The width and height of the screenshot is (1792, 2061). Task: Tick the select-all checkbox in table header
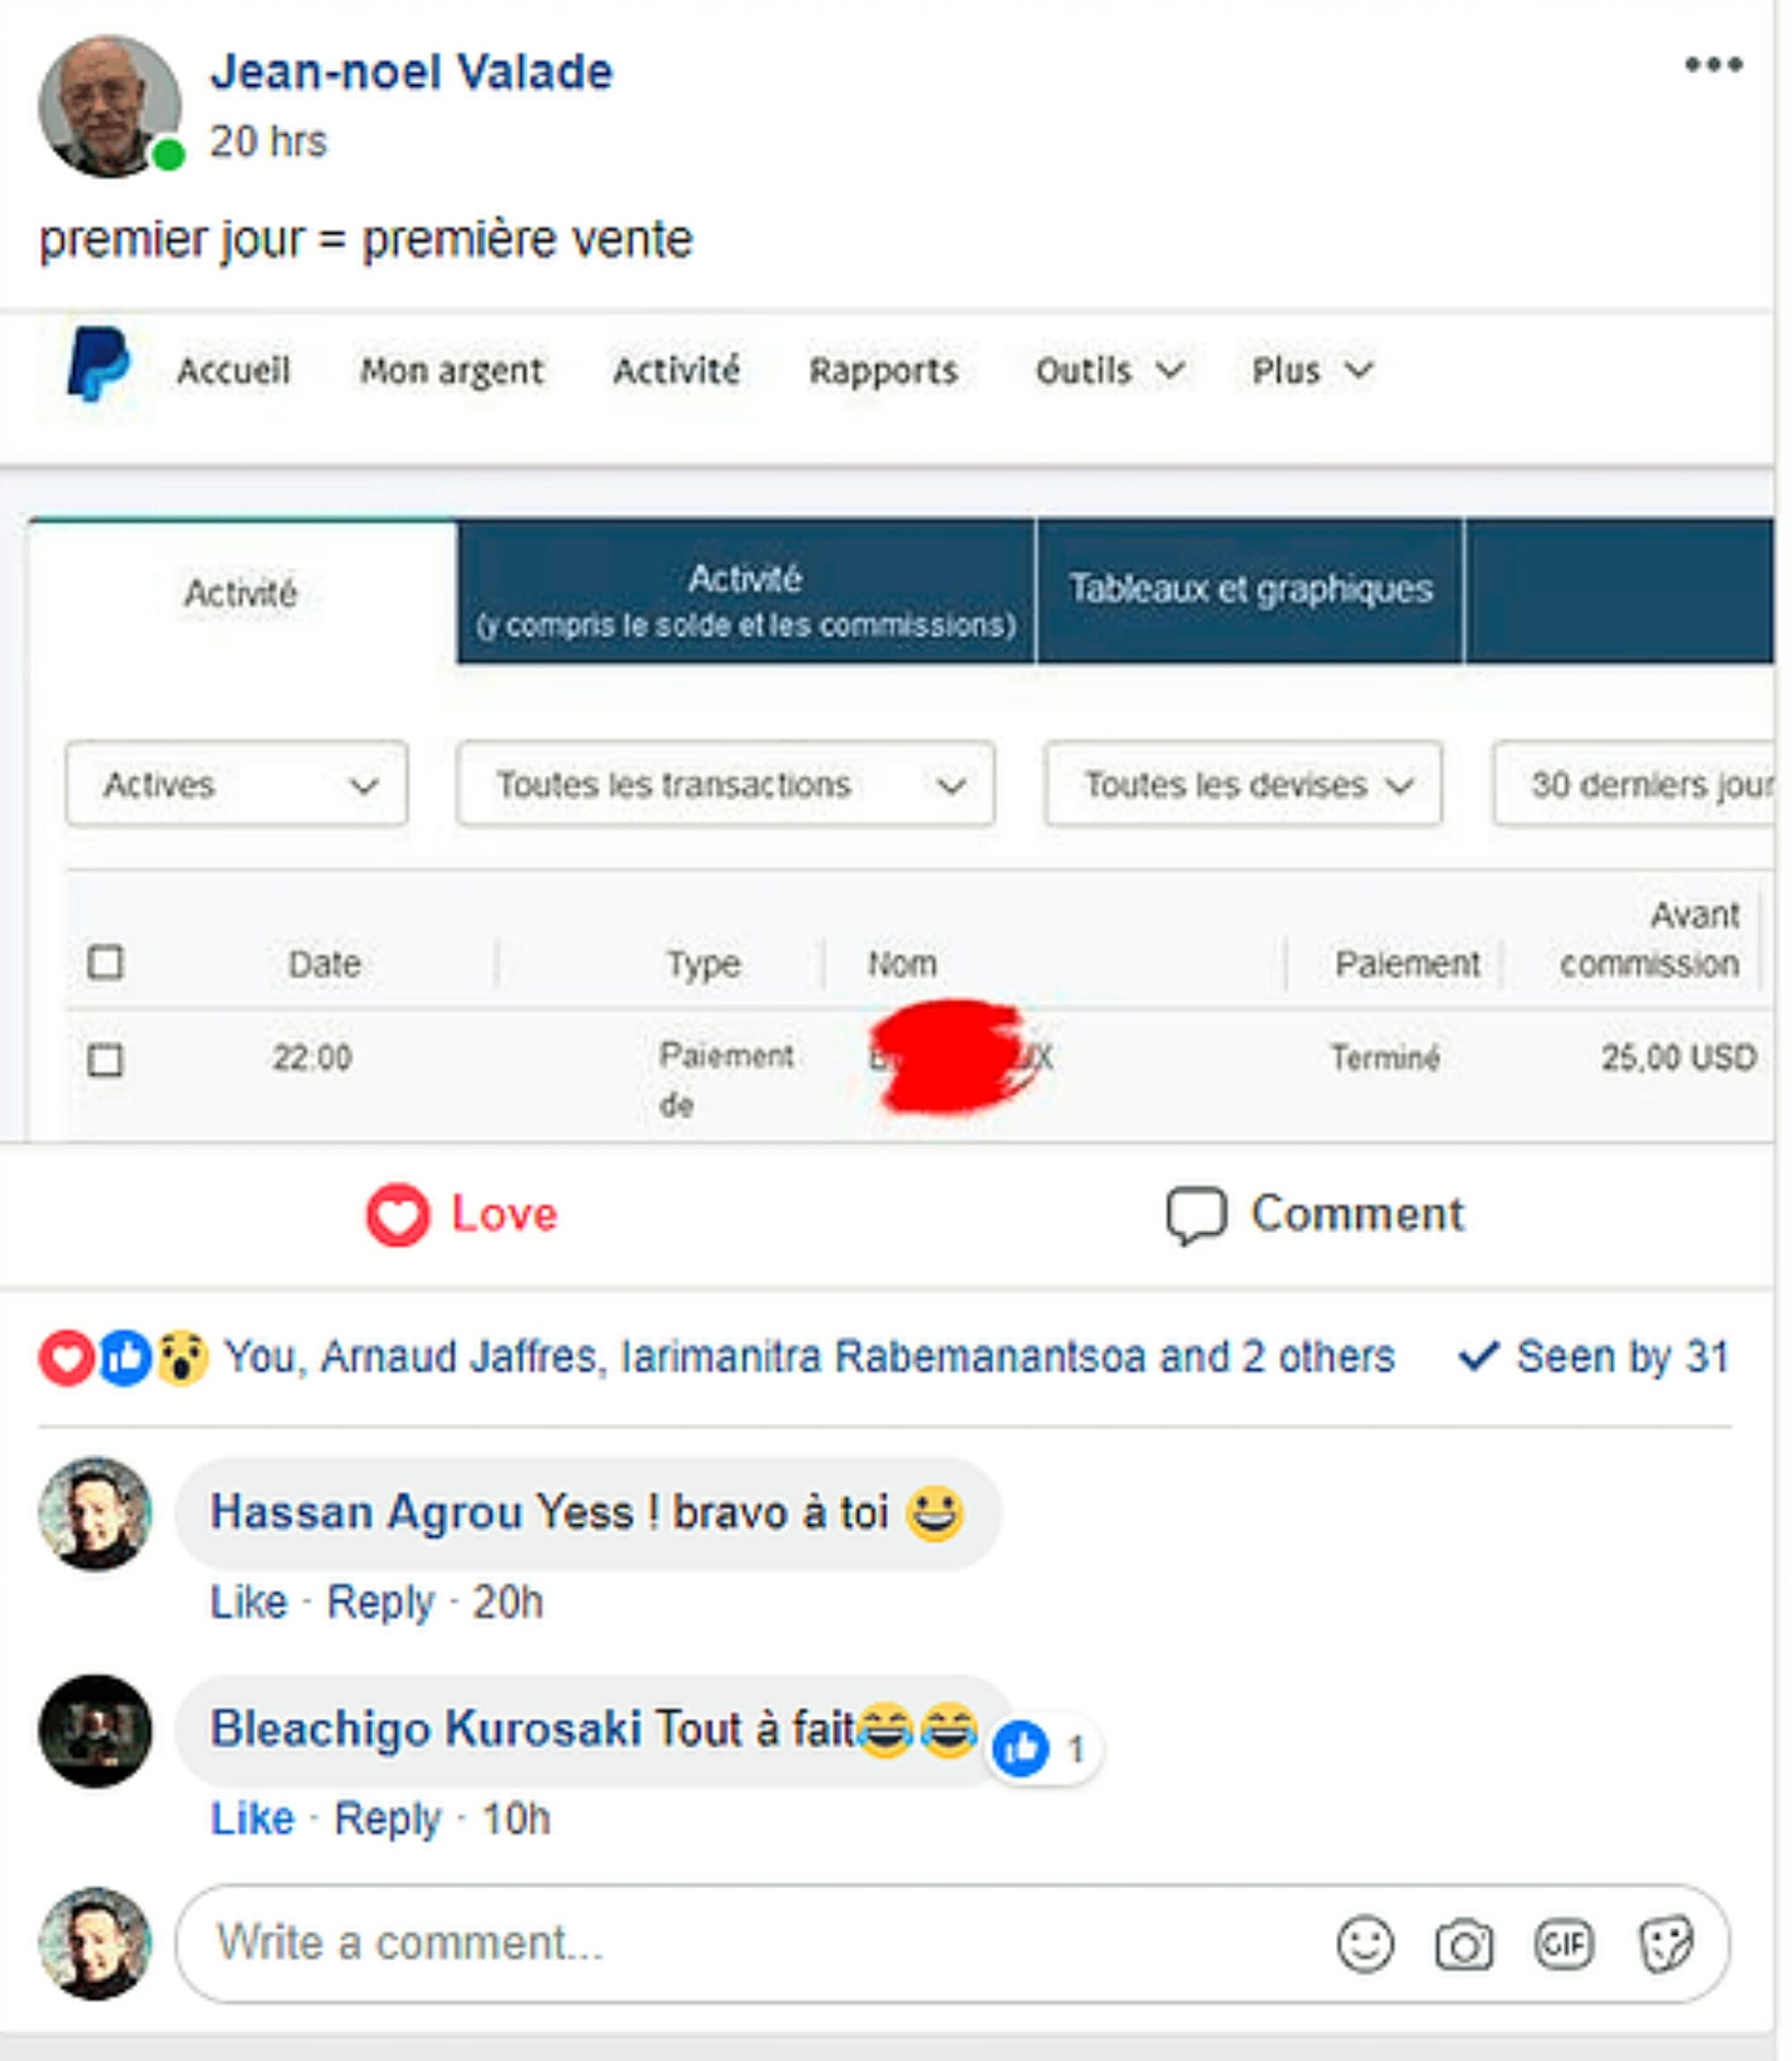point(105,963)
